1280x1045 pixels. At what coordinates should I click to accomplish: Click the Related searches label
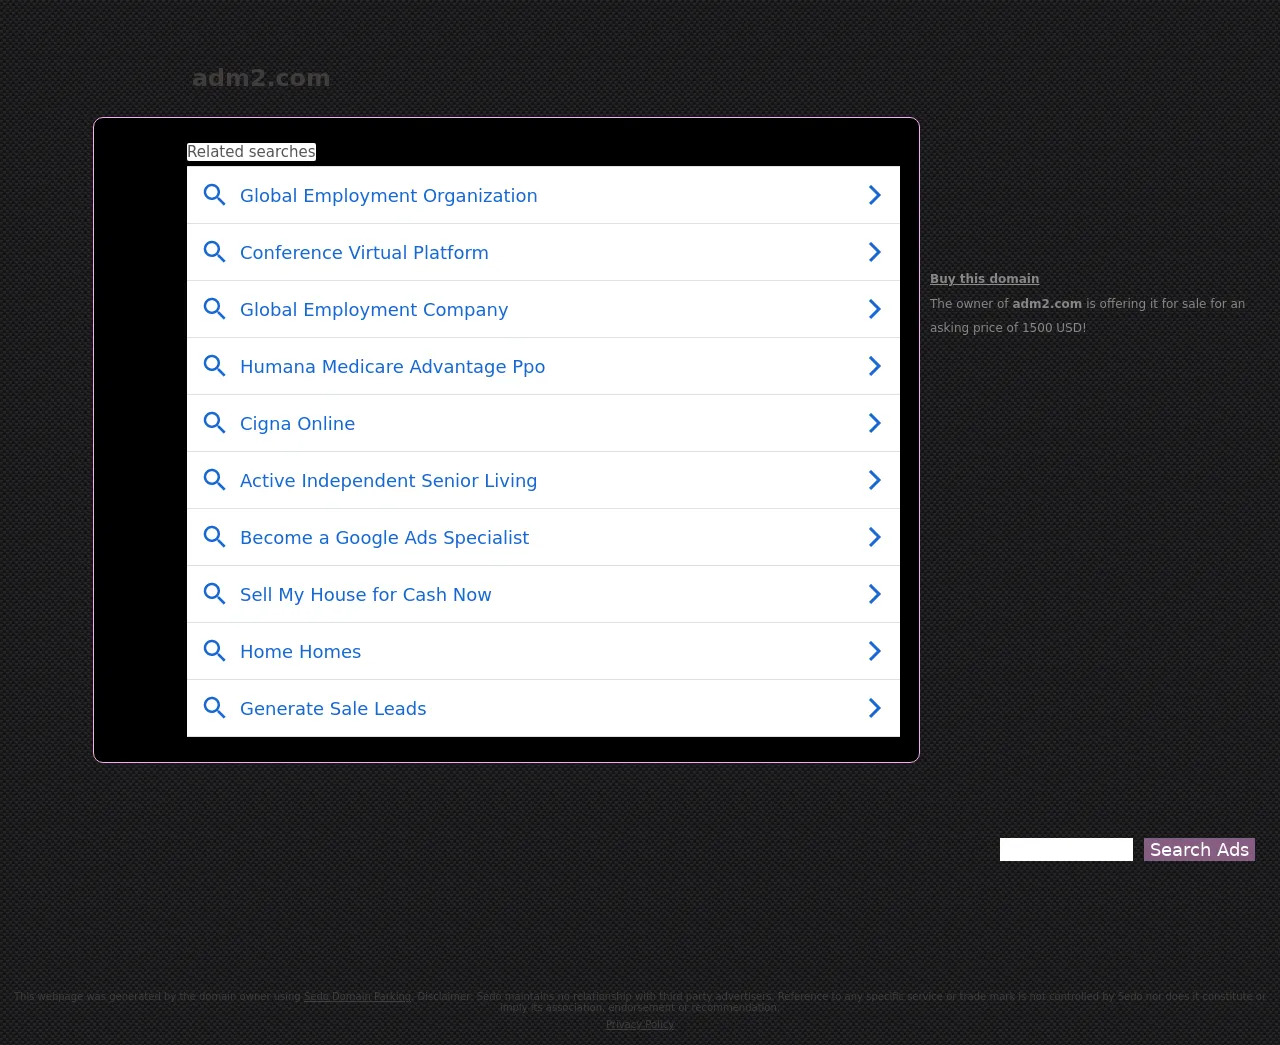coord(251,152)
